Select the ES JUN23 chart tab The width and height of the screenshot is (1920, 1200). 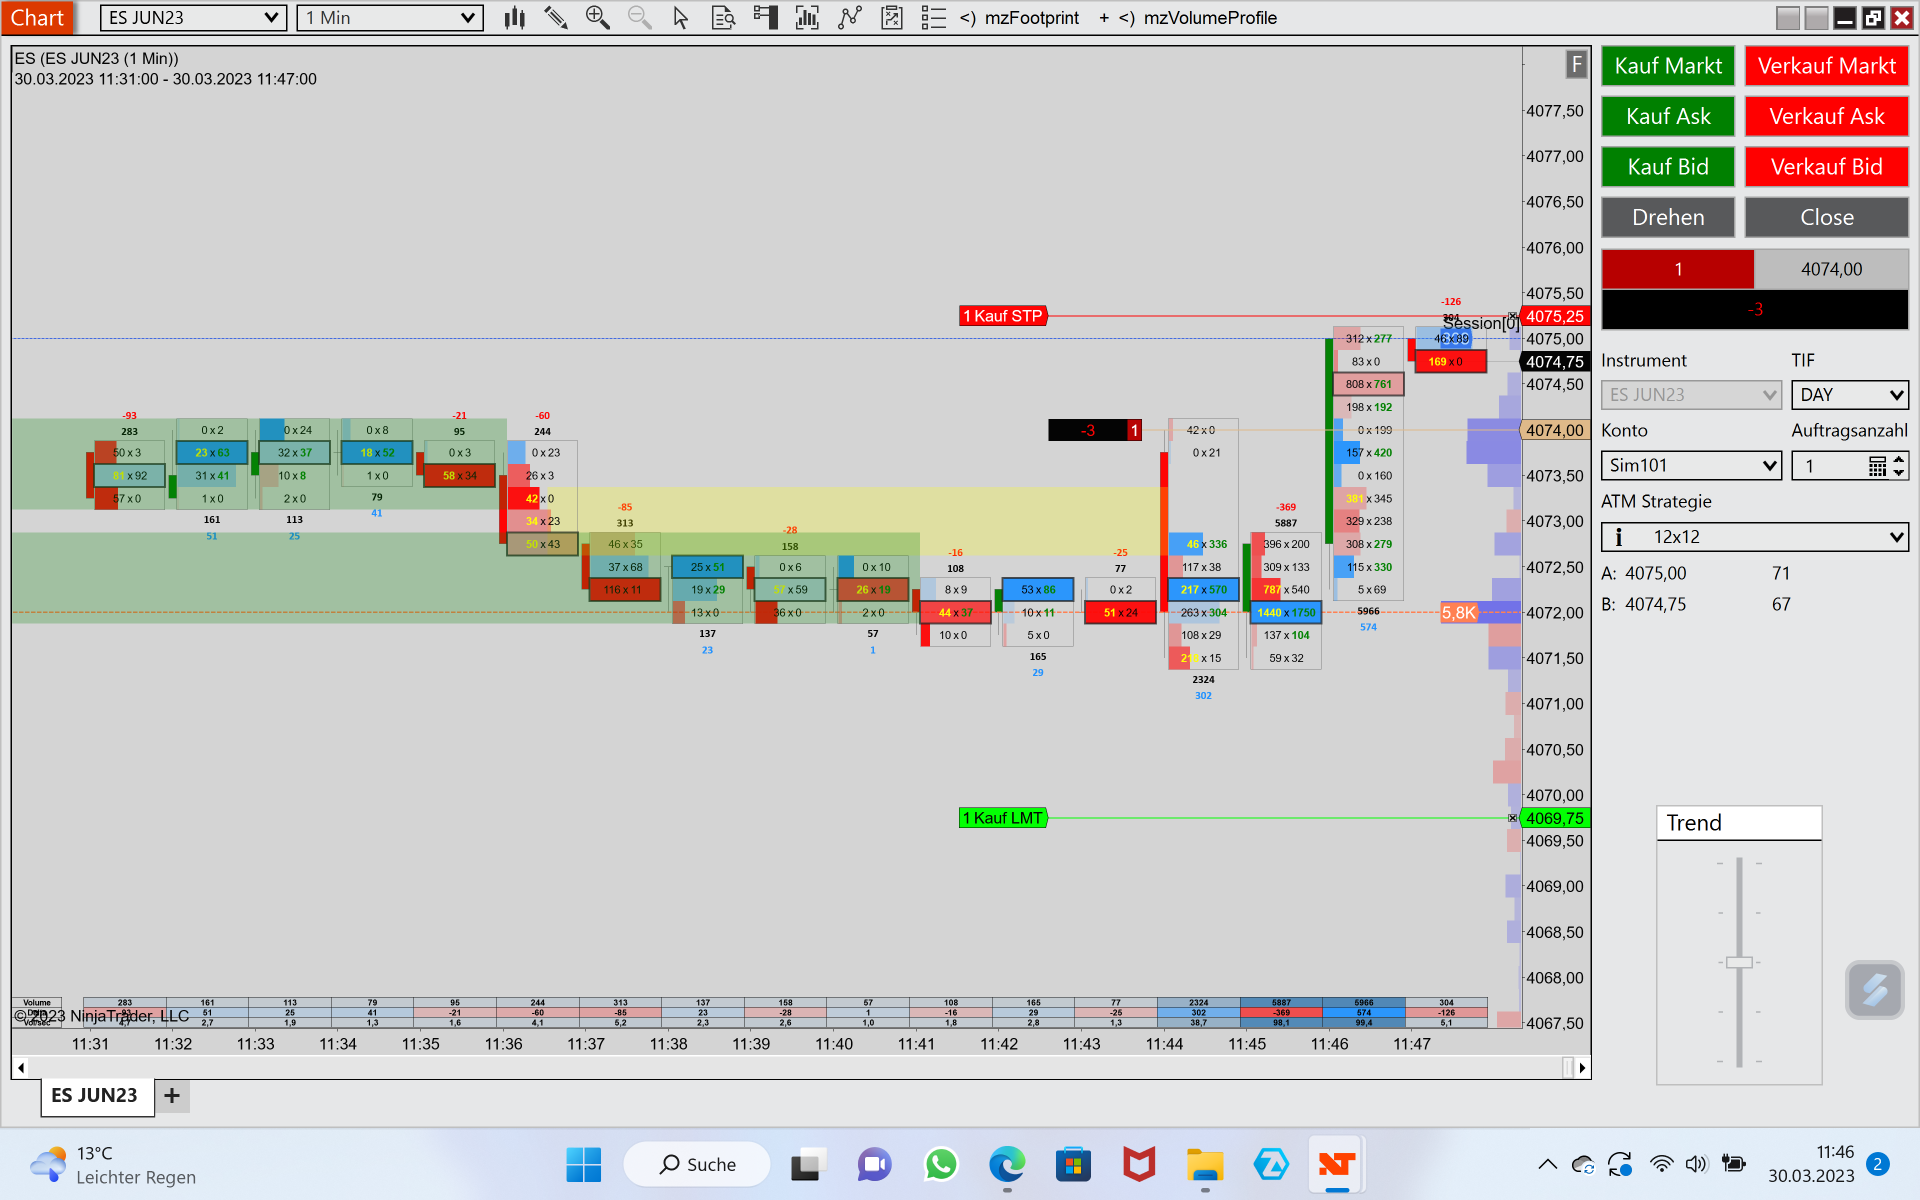(x=95, y=1095)
